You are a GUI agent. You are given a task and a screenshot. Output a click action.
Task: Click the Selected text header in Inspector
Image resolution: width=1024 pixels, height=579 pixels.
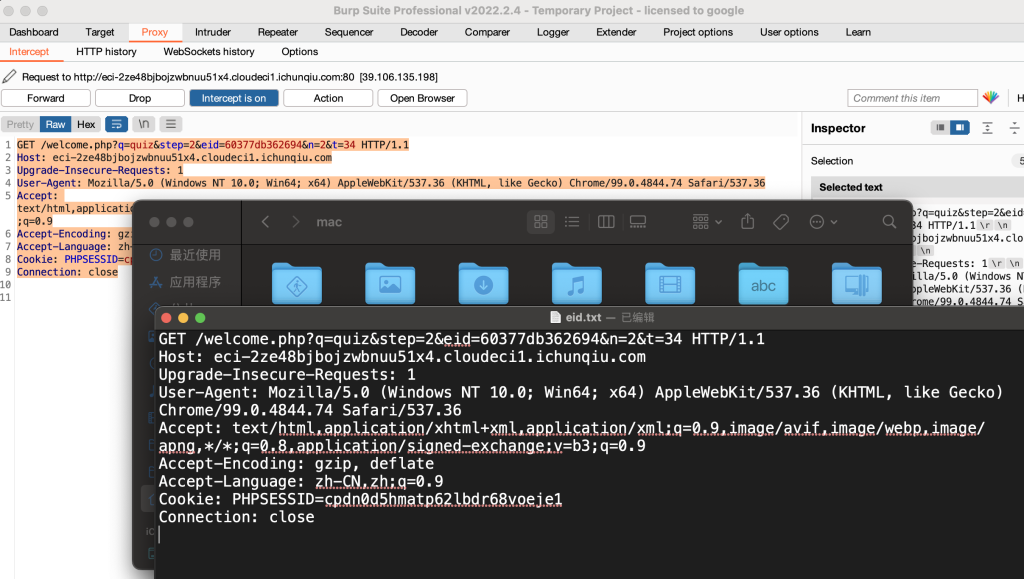click(x=918, y=187)
